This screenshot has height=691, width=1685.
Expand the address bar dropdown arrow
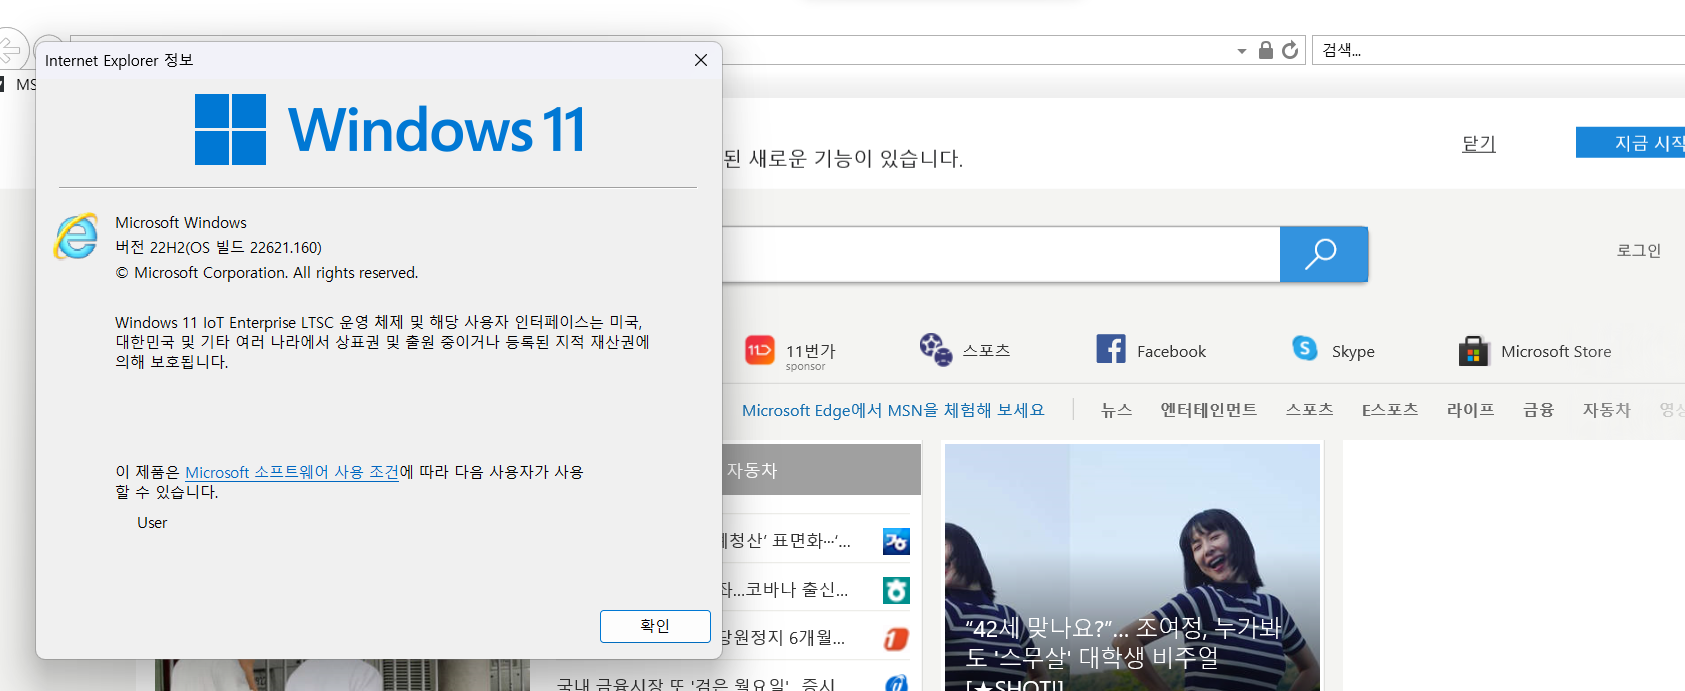coord(1242,51)
